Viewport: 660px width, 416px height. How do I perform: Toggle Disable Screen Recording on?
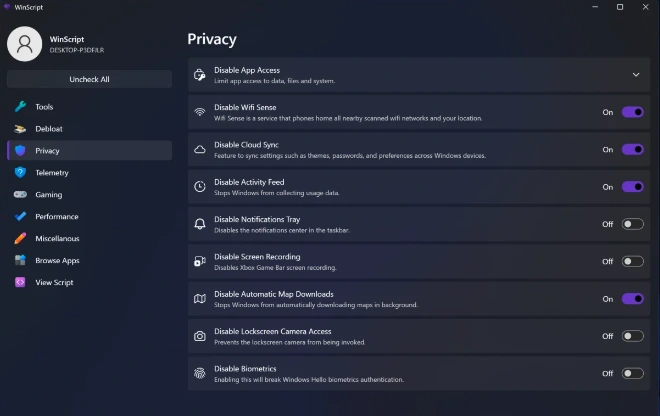click(x=632, y=262)
